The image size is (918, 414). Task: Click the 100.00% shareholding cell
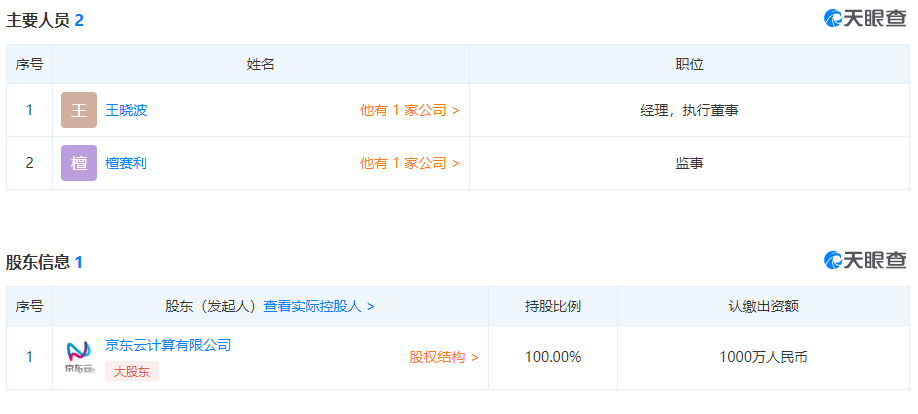pyautogui.click(x=553, y=357)
